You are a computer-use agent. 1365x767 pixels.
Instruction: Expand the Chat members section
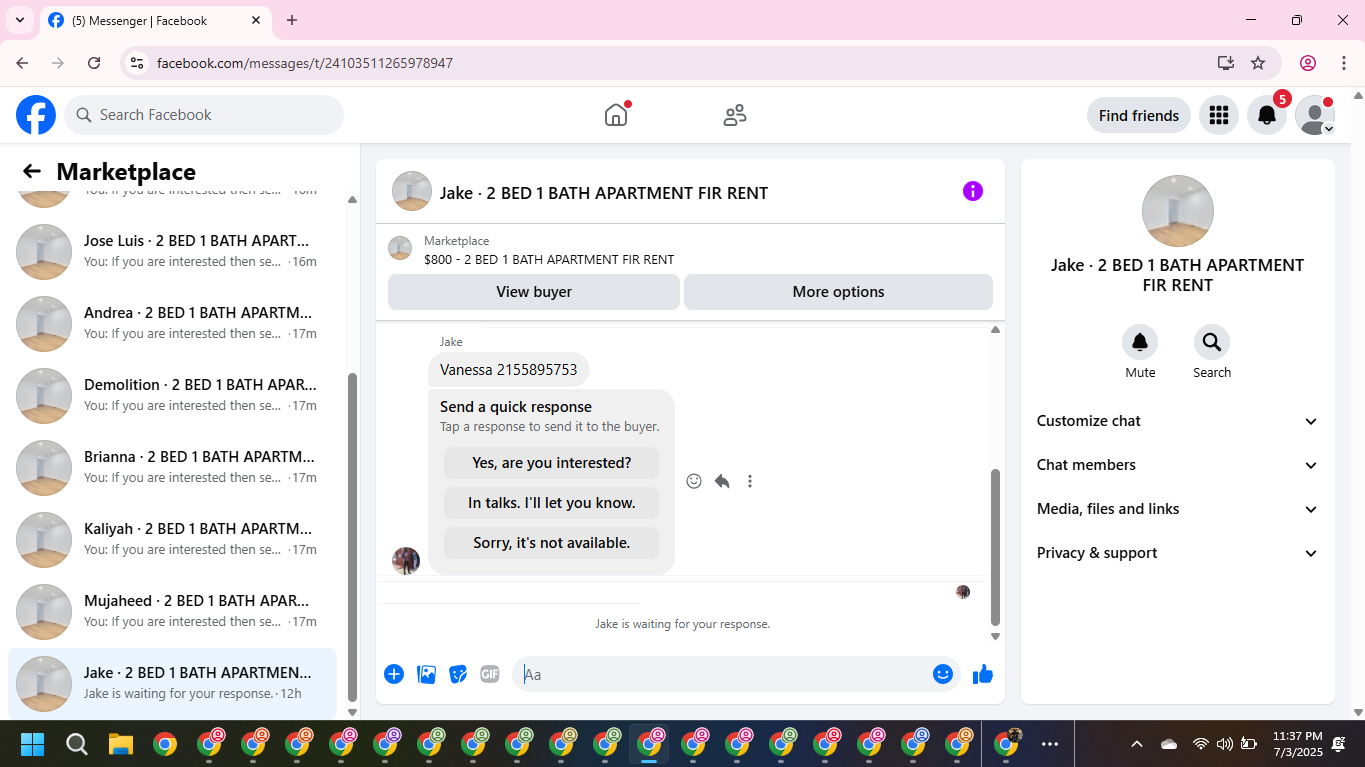(1178, 465)
